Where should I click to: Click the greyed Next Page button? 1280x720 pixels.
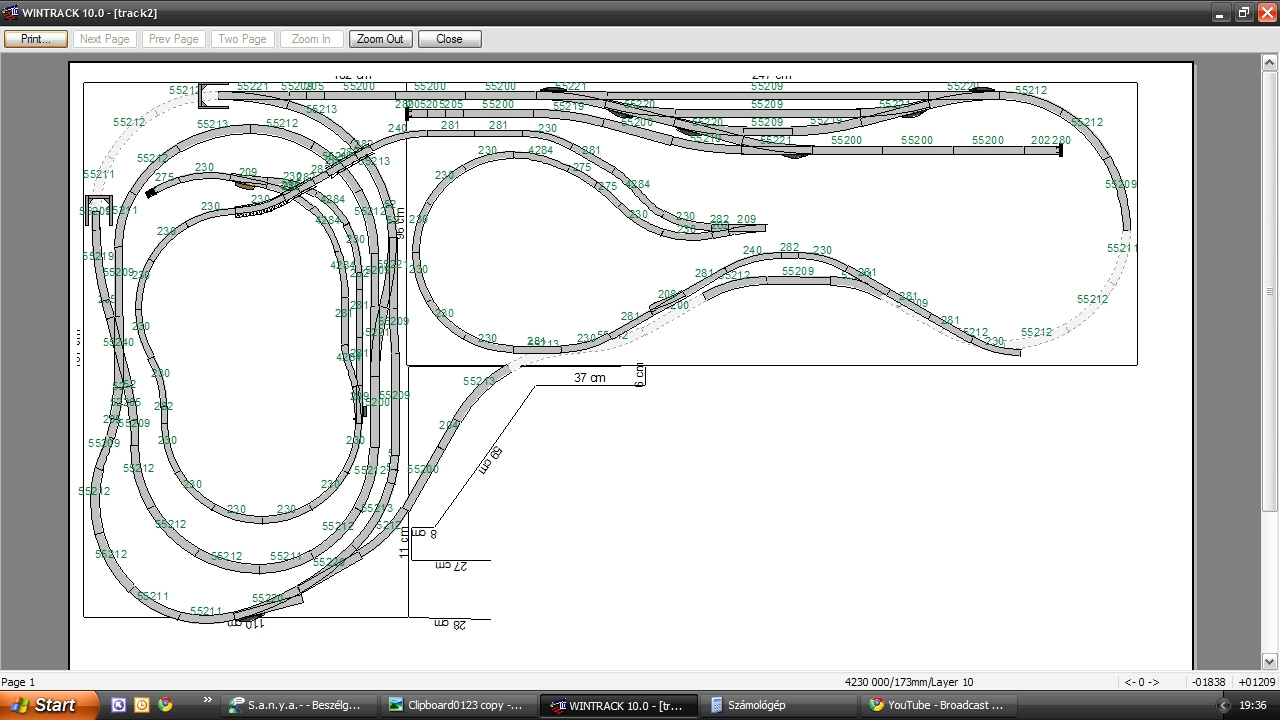(x=105, y=39)
